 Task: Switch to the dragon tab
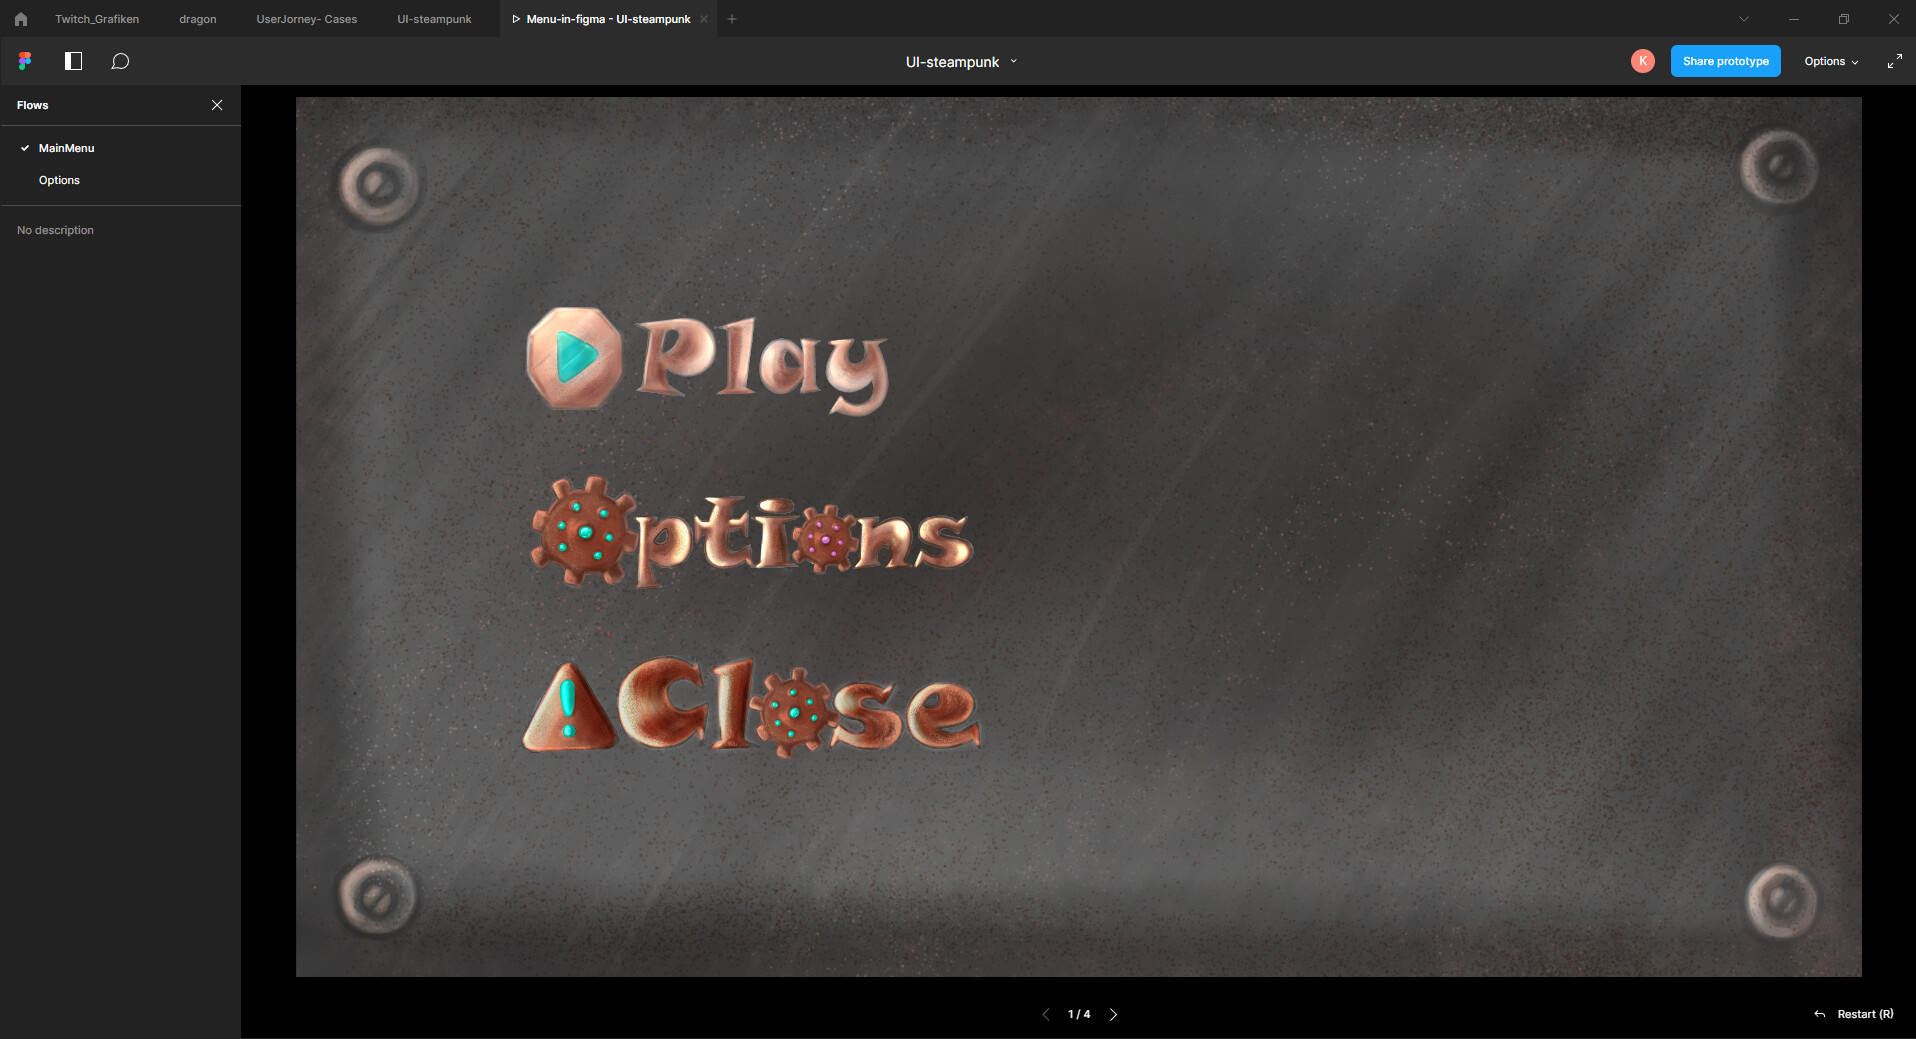pos(197,18)
